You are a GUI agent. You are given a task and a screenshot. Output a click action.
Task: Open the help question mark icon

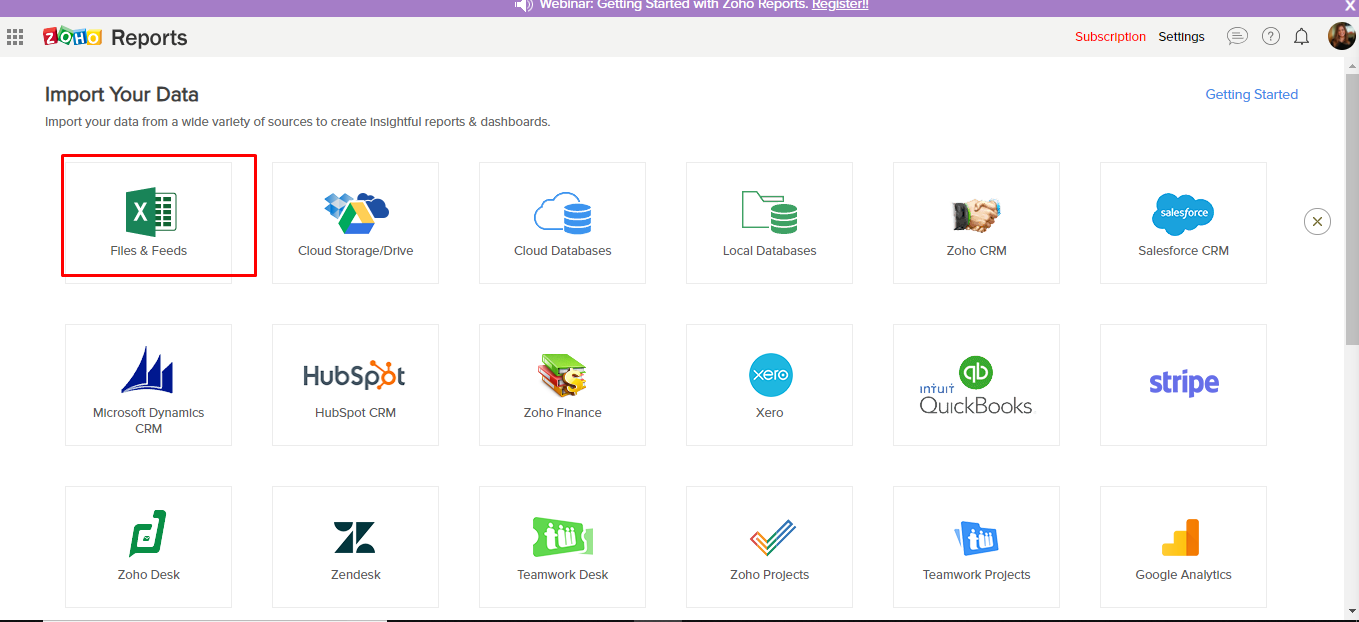pyautogui.click(x=1270, y=37)
